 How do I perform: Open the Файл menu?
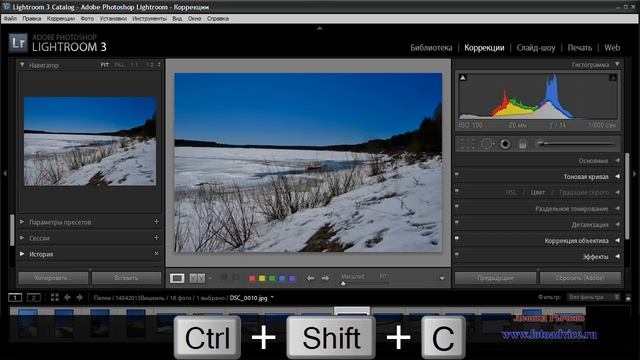10,18
